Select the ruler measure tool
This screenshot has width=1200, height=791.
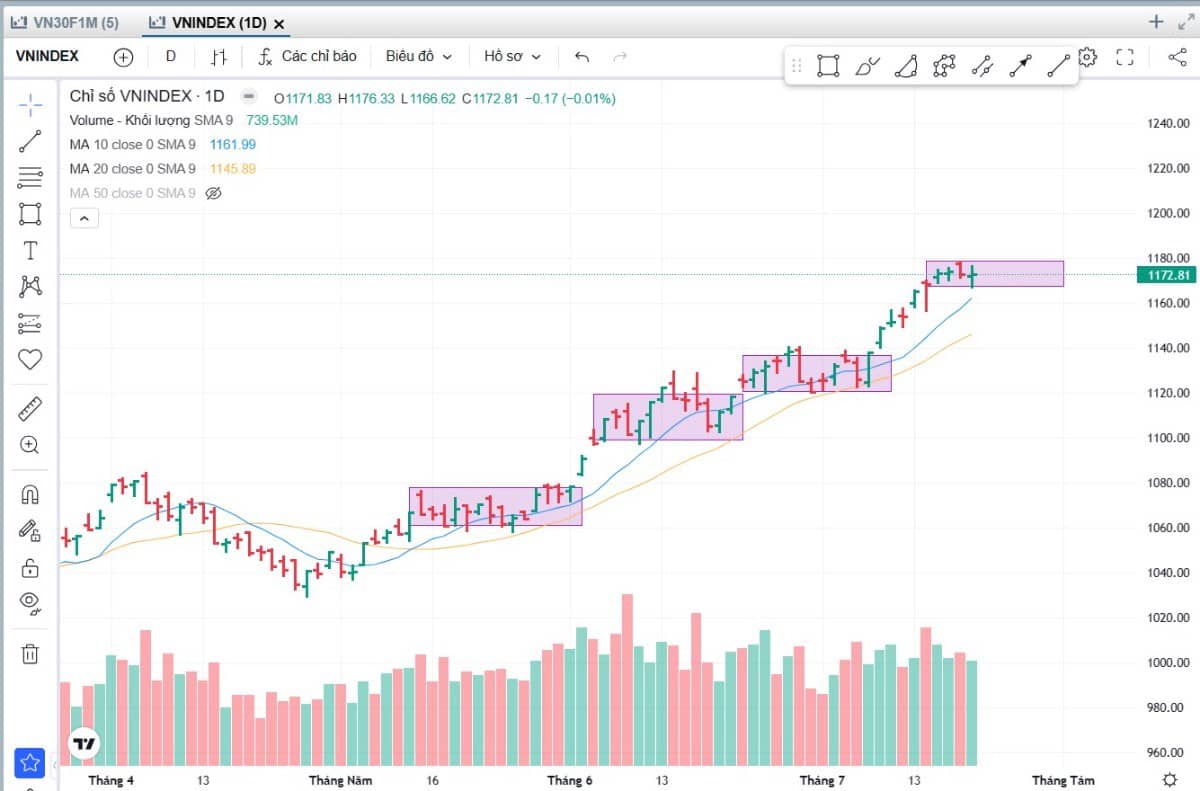click(x=30, y=408)
